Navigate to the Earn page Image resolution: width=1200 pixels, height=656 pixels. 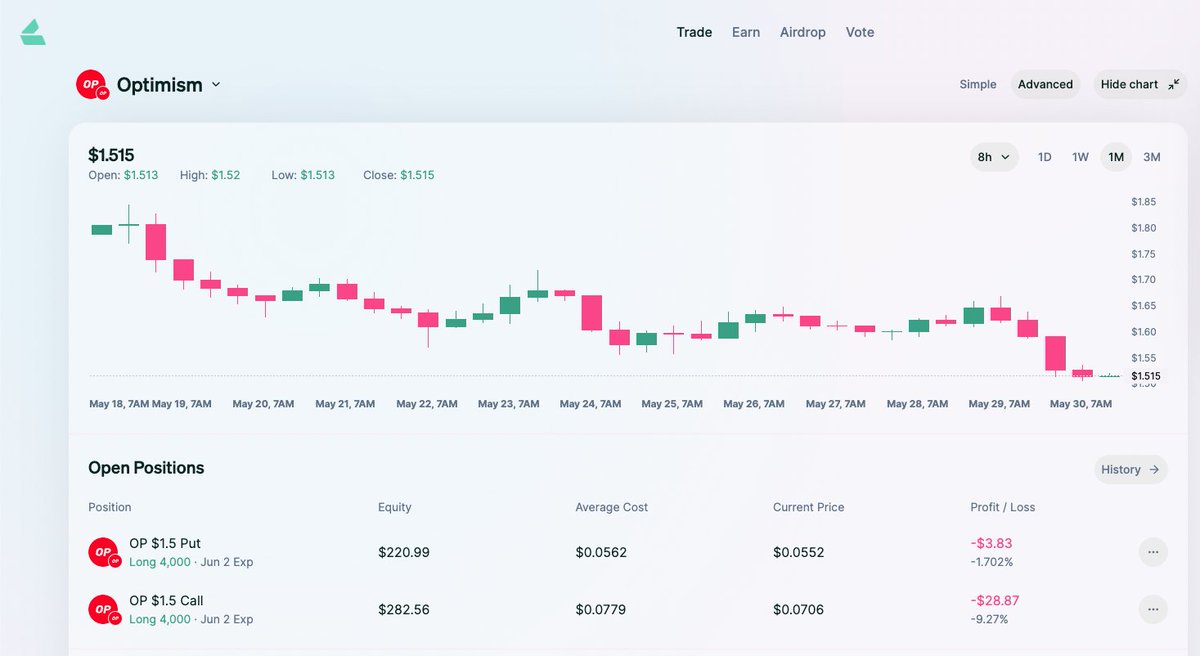[746, 32]
